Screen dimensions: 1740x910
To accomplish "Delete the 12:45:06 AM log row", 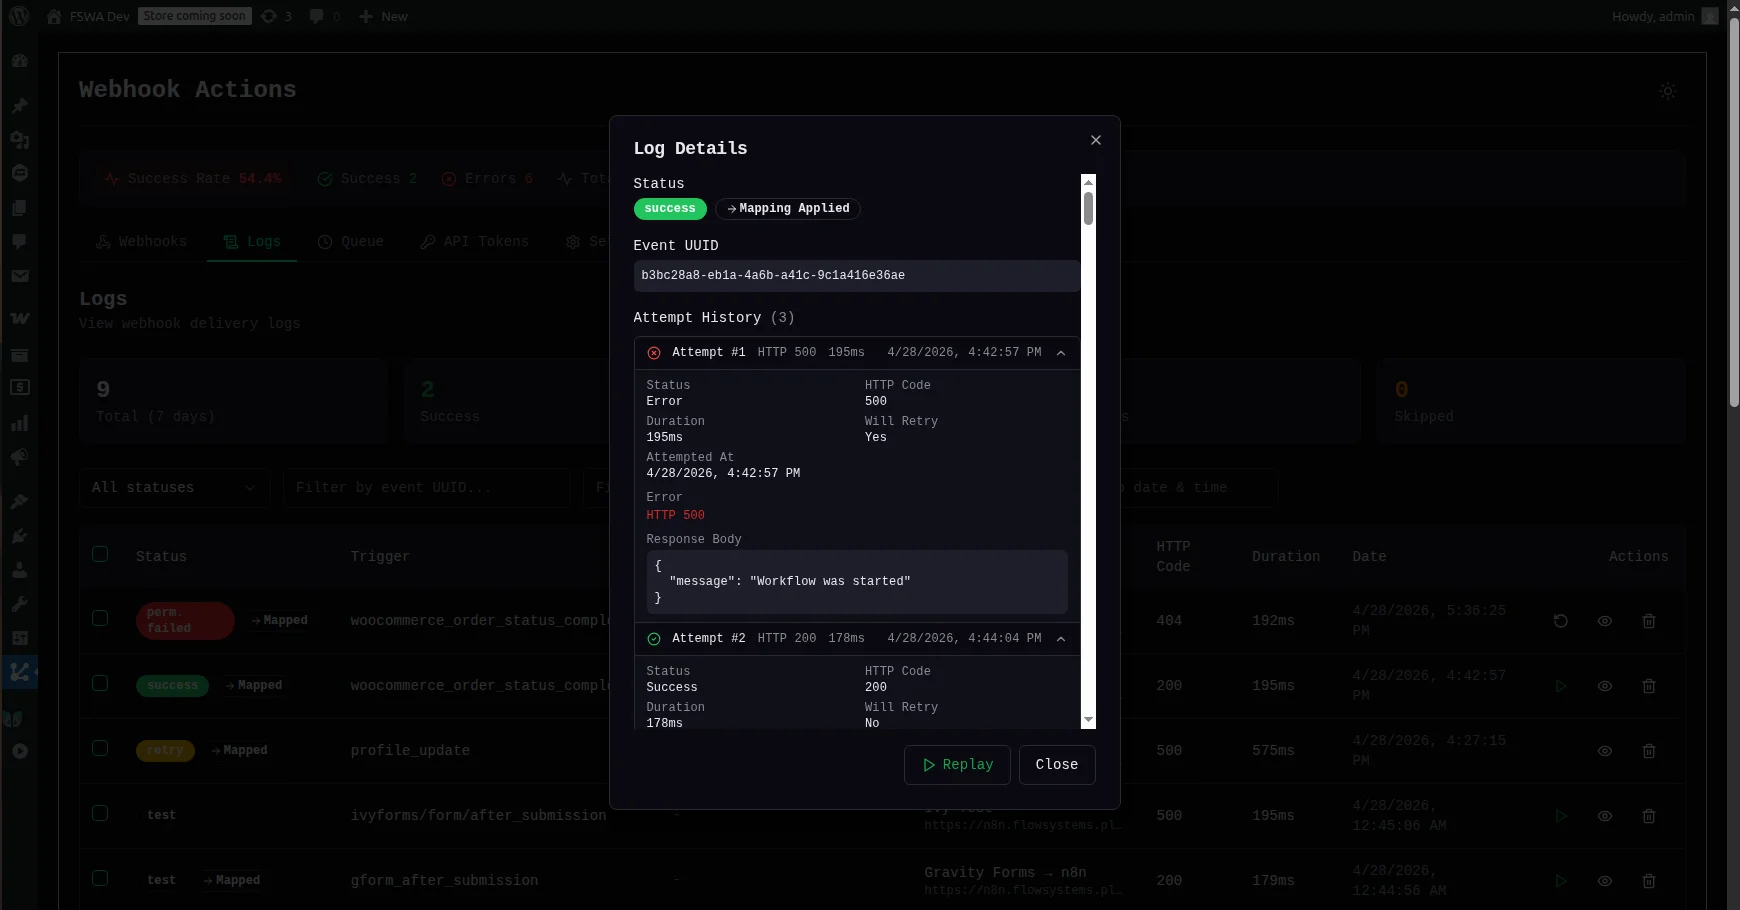I will click(x=1649, y=816).
